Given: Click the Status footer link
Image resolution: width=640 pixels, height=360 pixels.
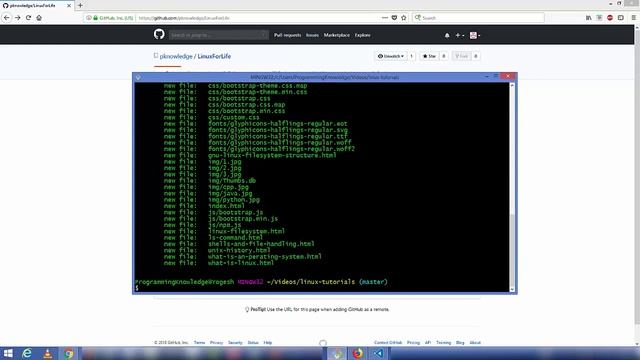Looking at the screenshot, I should (253, 343).
